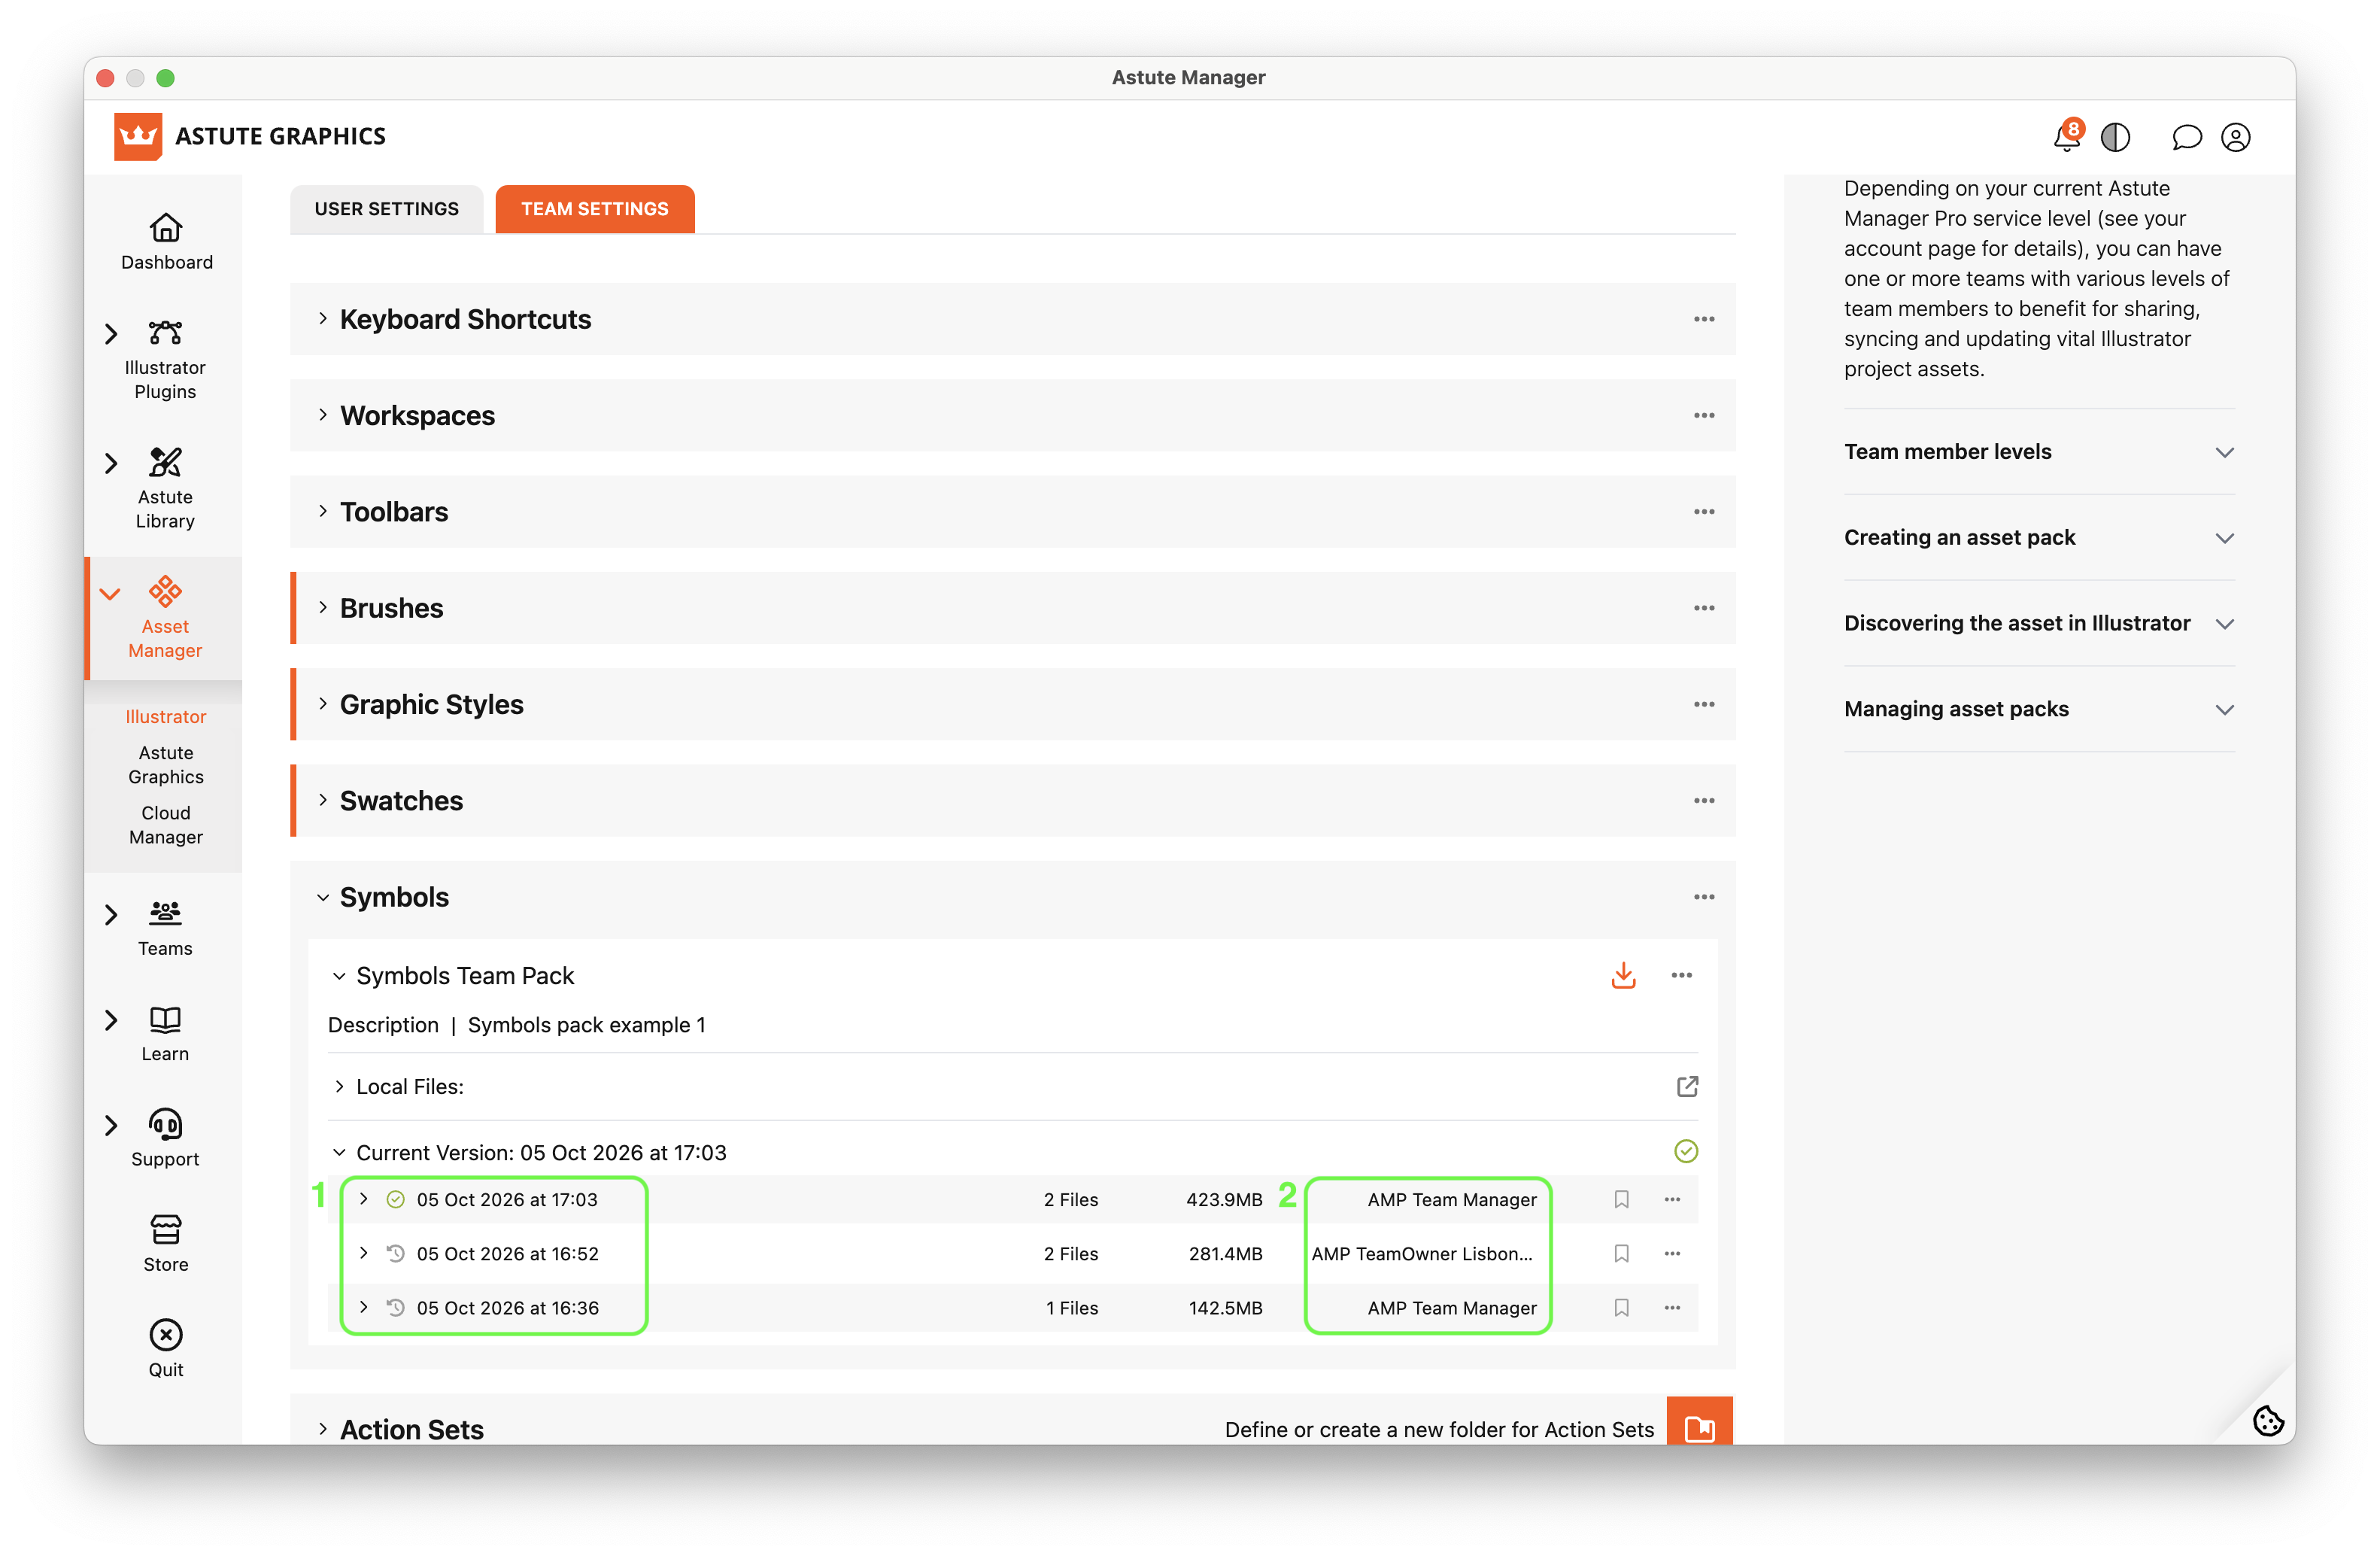Open the Store
Viewport: 2380px width, 1556px height.
[x=166, y=1244]
